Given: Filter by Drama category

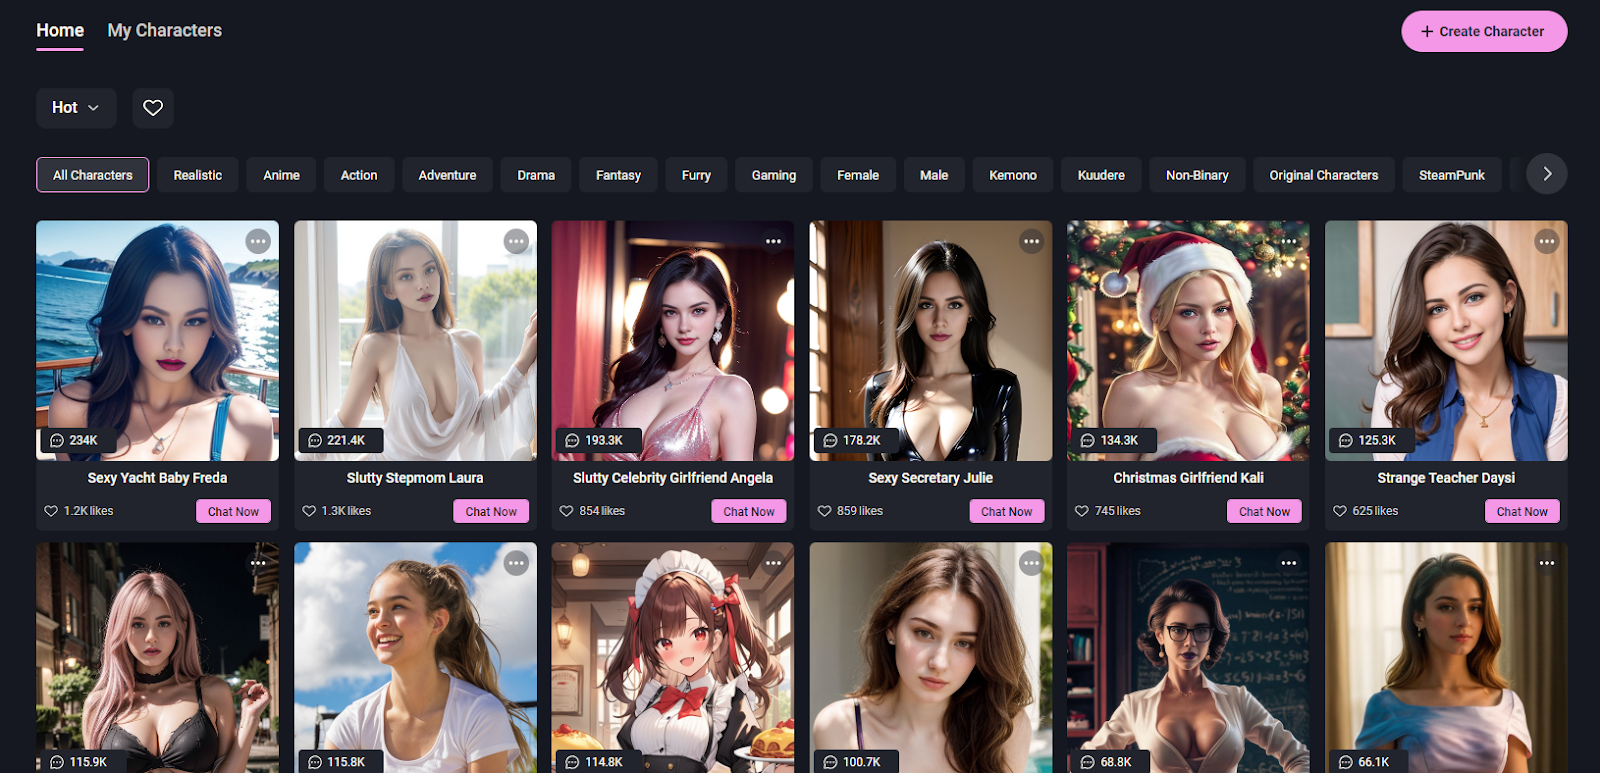Looking at the screenshot, I should pos(536,175).
